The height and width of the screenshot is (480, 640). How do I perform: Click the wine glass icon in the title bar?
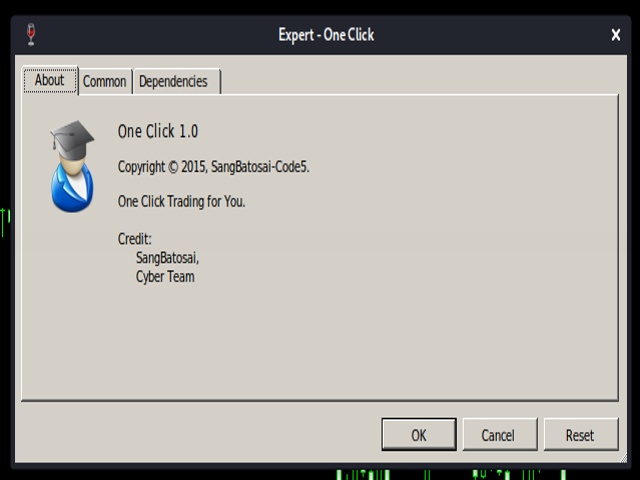(x=31, y=34)
